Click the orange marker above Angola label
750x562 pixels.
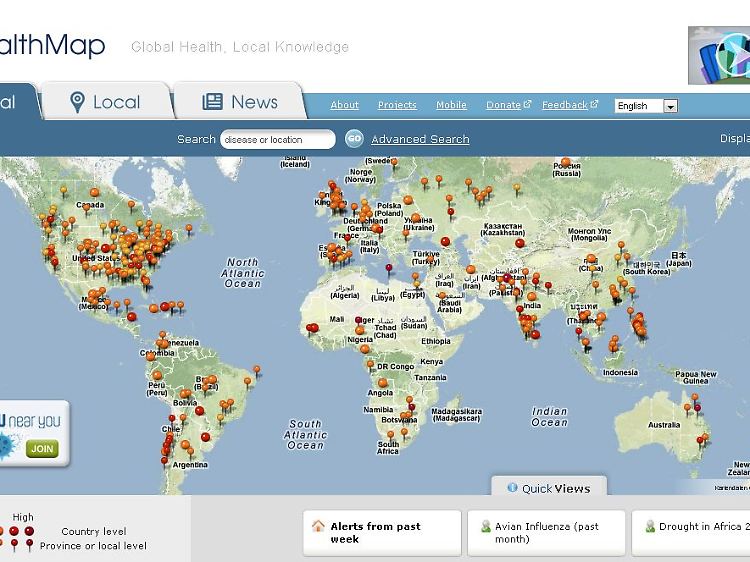coord(383,383)
